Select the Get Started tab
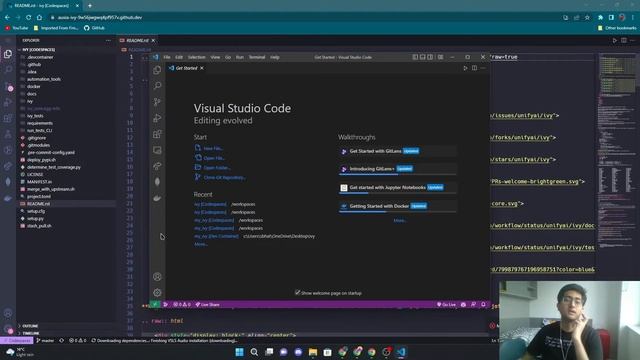Viewport: 640px width, 360px height. 186,68
